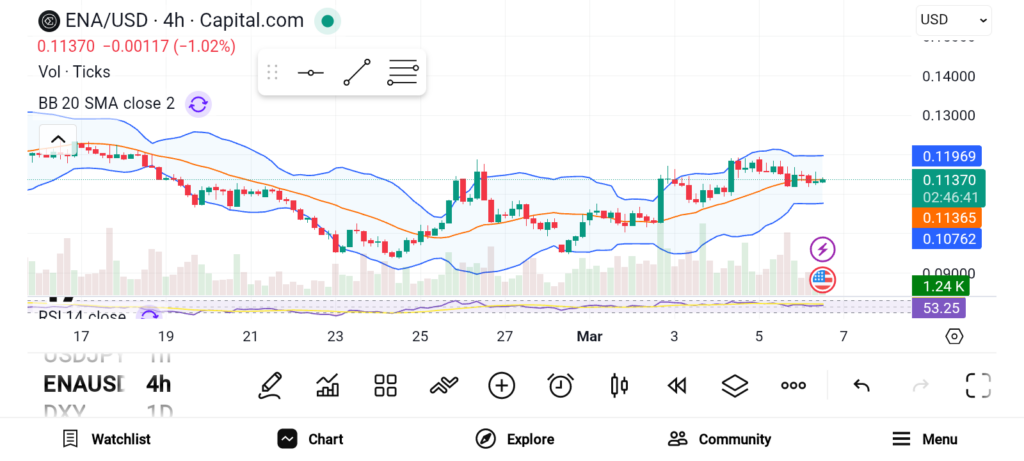Viewport: 1024px width, 461px height.
Task: Undo the last chart action
Action: [x=861, y=385]
